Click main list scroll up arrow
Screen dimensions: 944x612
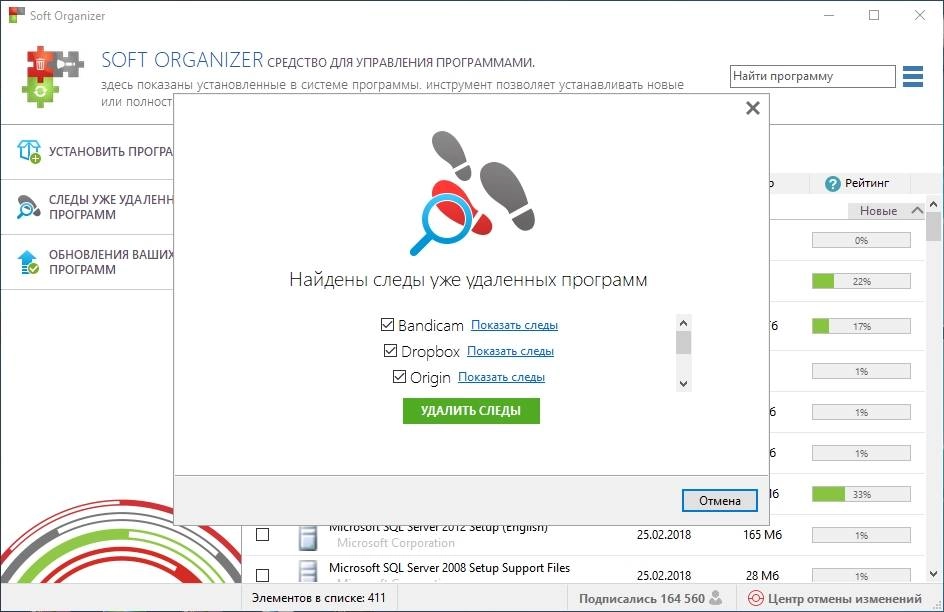pos(933,205)
